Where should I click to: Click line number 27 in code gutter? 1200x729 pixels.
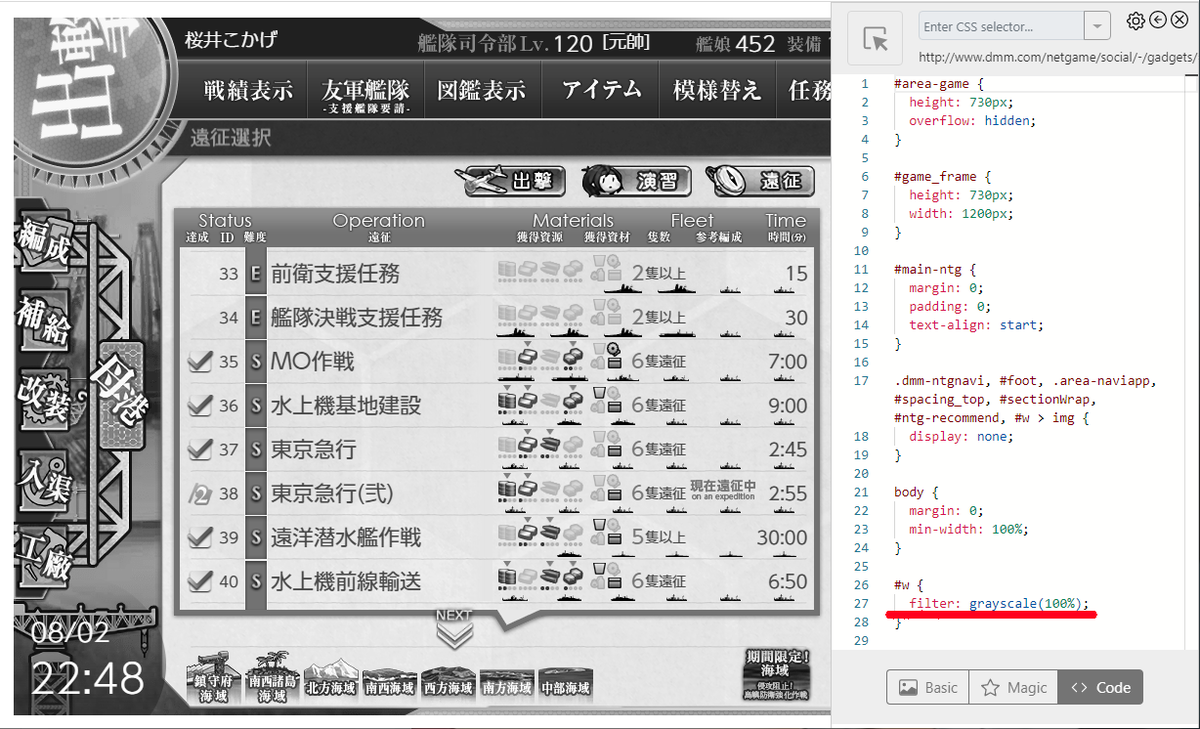coord(861,603)
